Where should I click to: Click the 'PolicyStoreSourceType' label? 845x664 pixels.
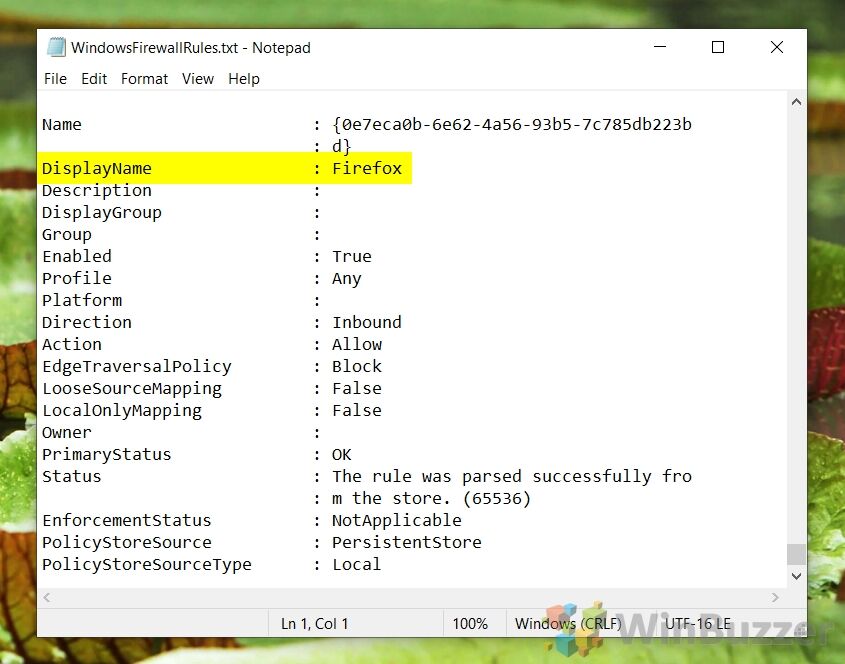tap(147, 565)
